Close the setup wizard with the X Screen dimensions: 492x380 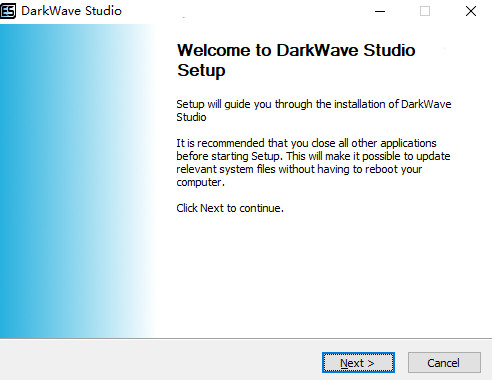(471, 11)
